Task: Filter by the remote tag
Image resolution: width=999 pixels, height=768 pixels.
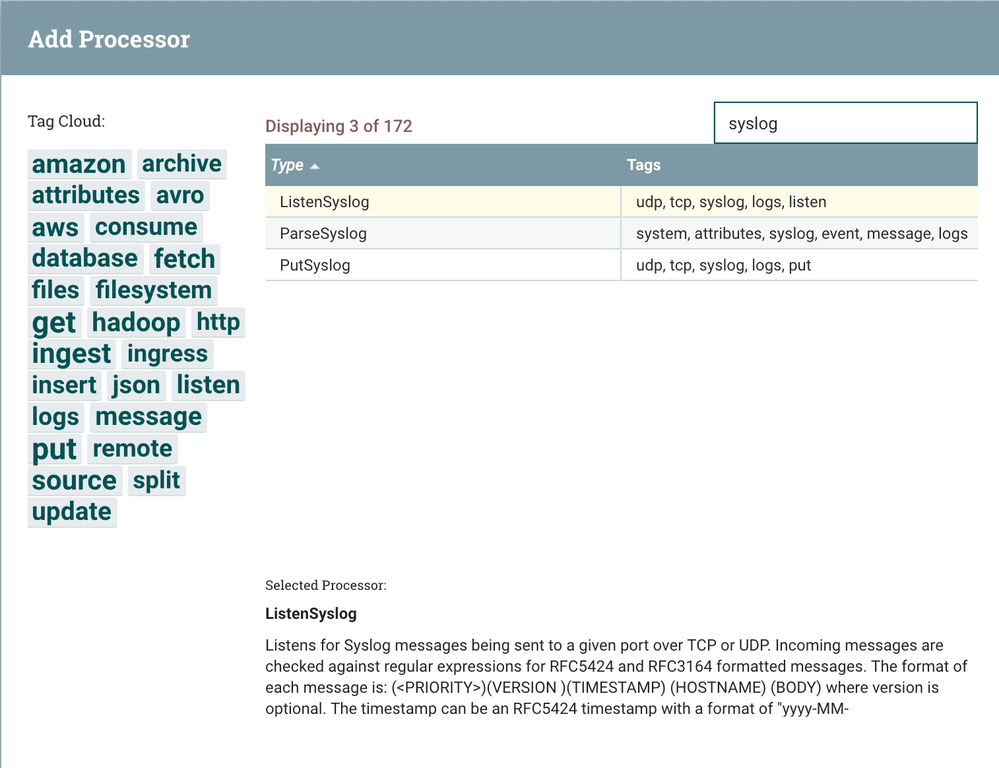Action: tap(133, 449)
